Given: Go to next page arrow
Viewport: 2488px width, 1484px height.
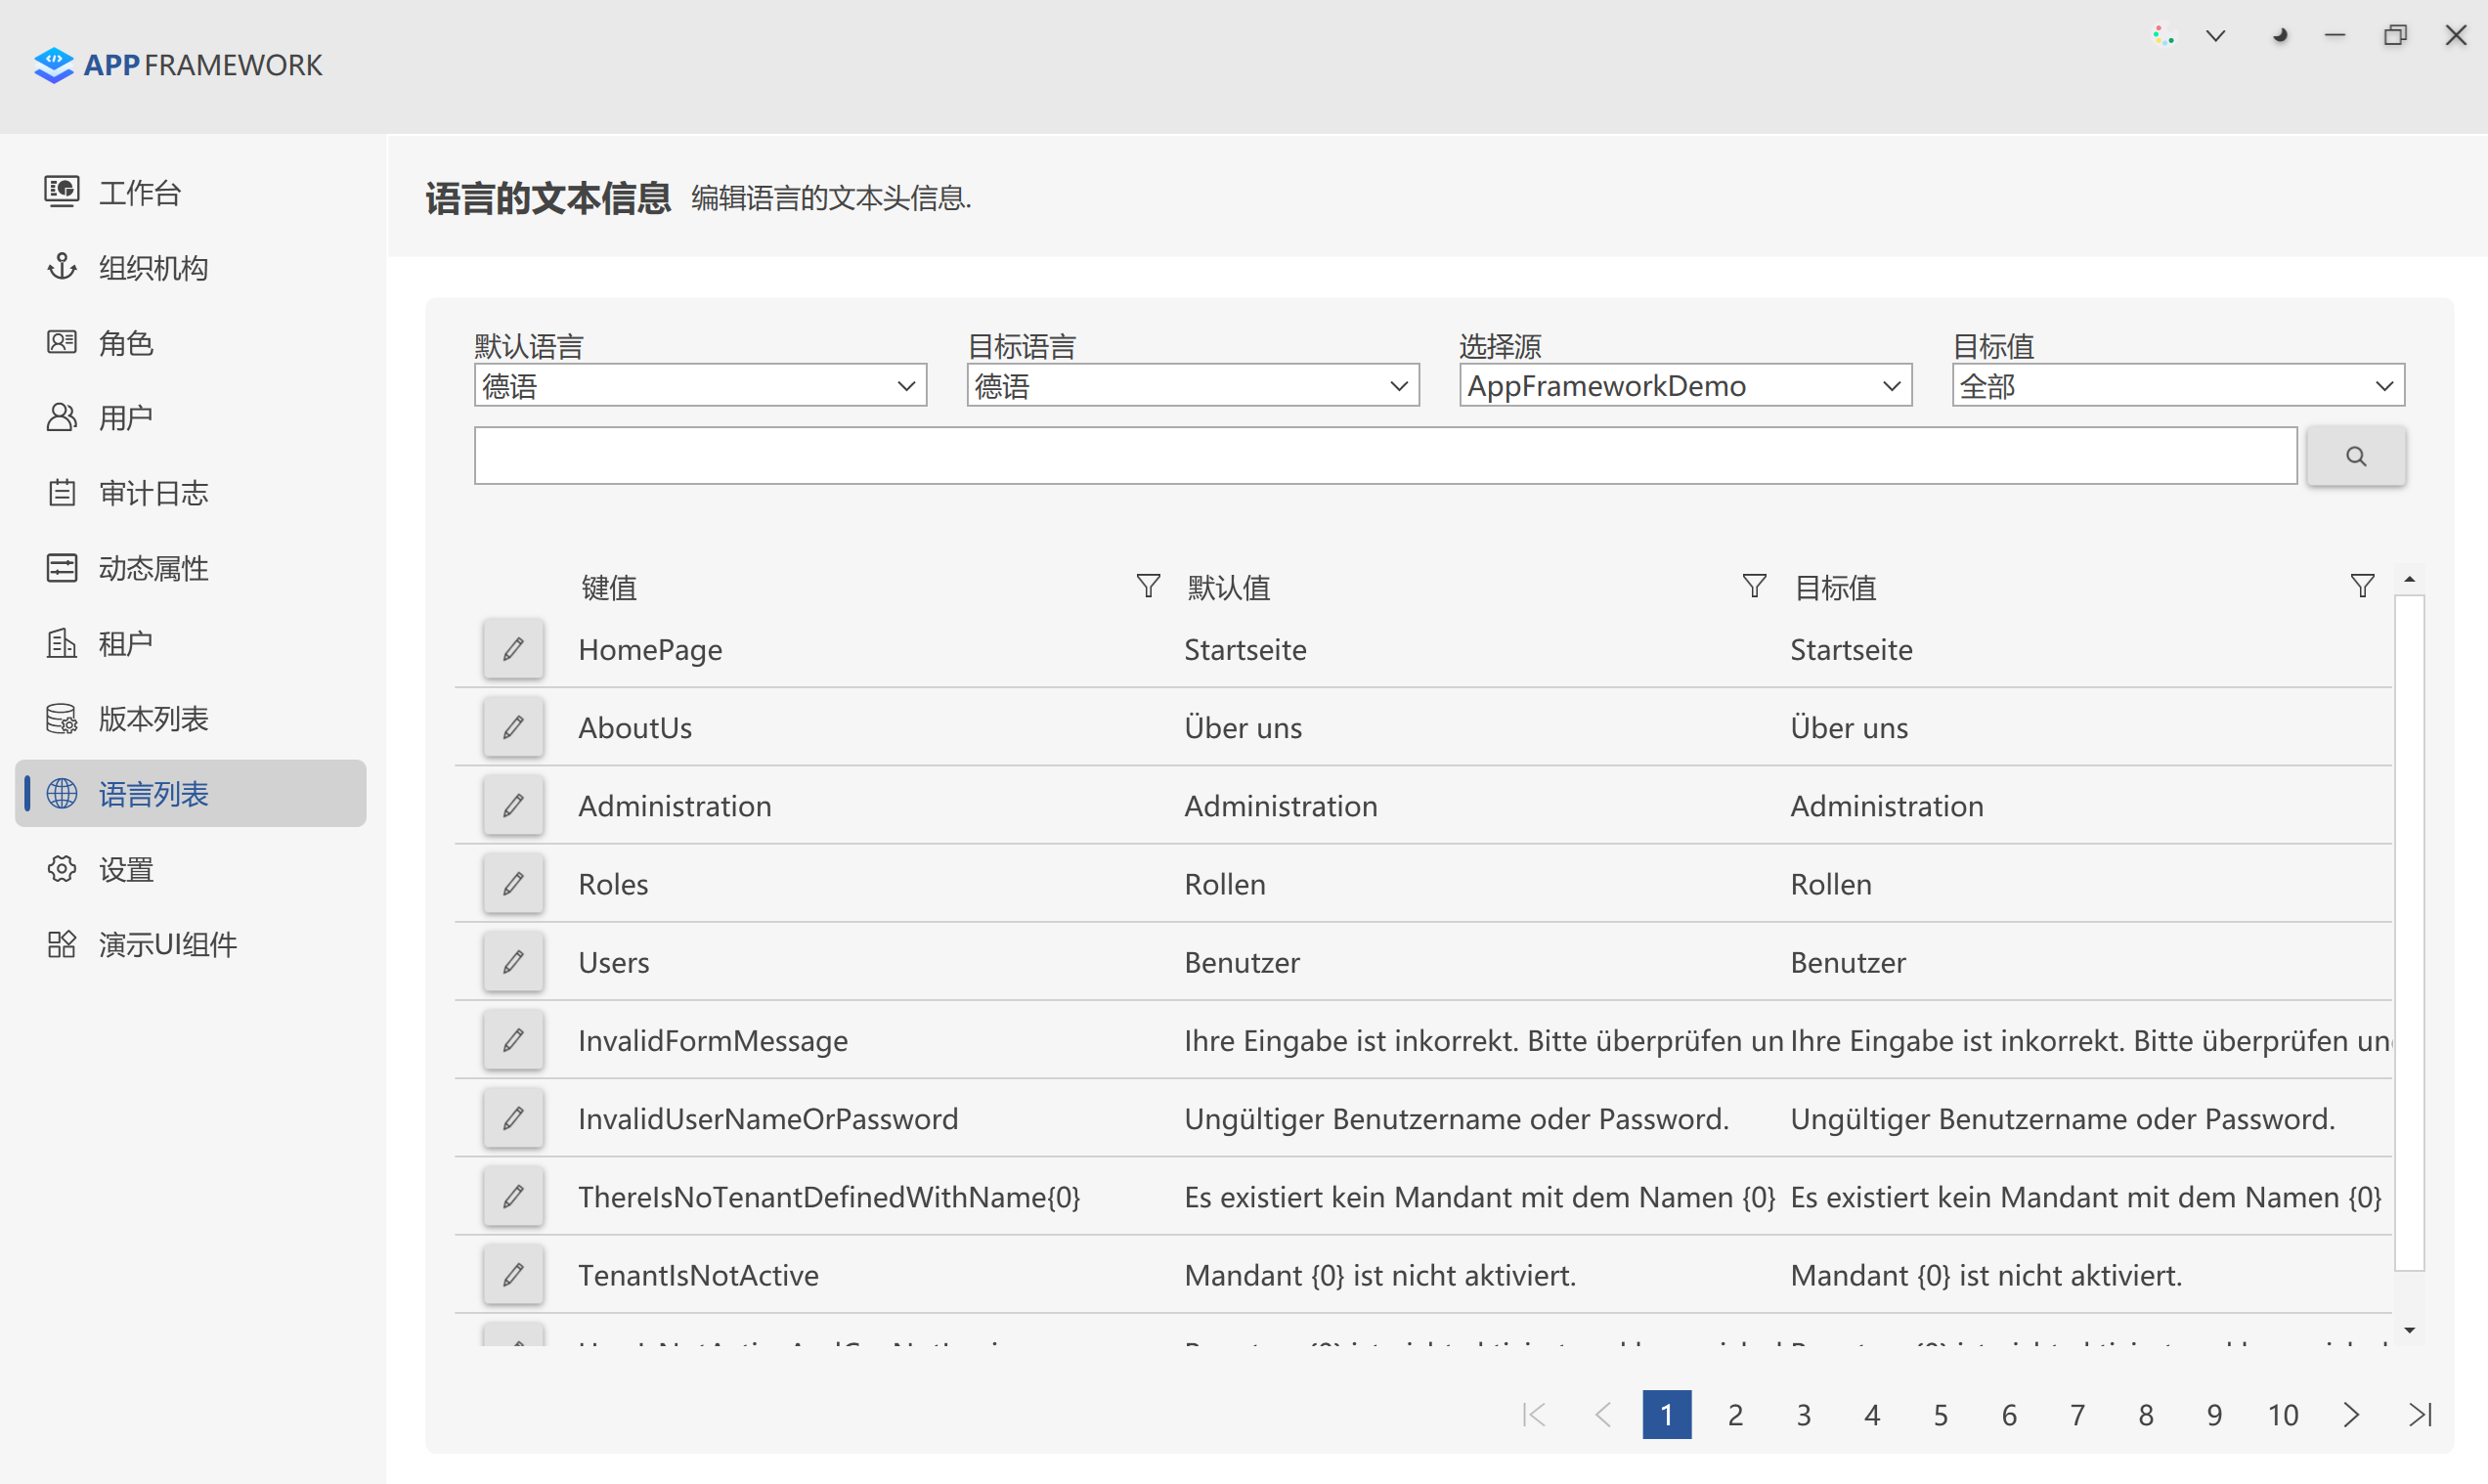Looking at the screenshot, I should 2351,1415.
